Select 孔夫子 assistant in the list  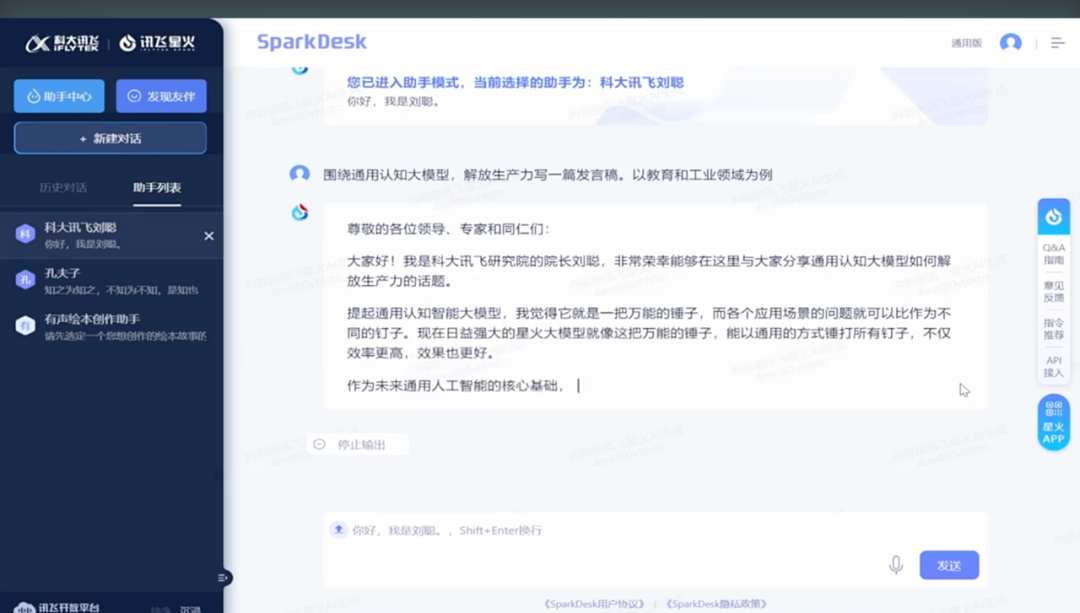[110, 278]
